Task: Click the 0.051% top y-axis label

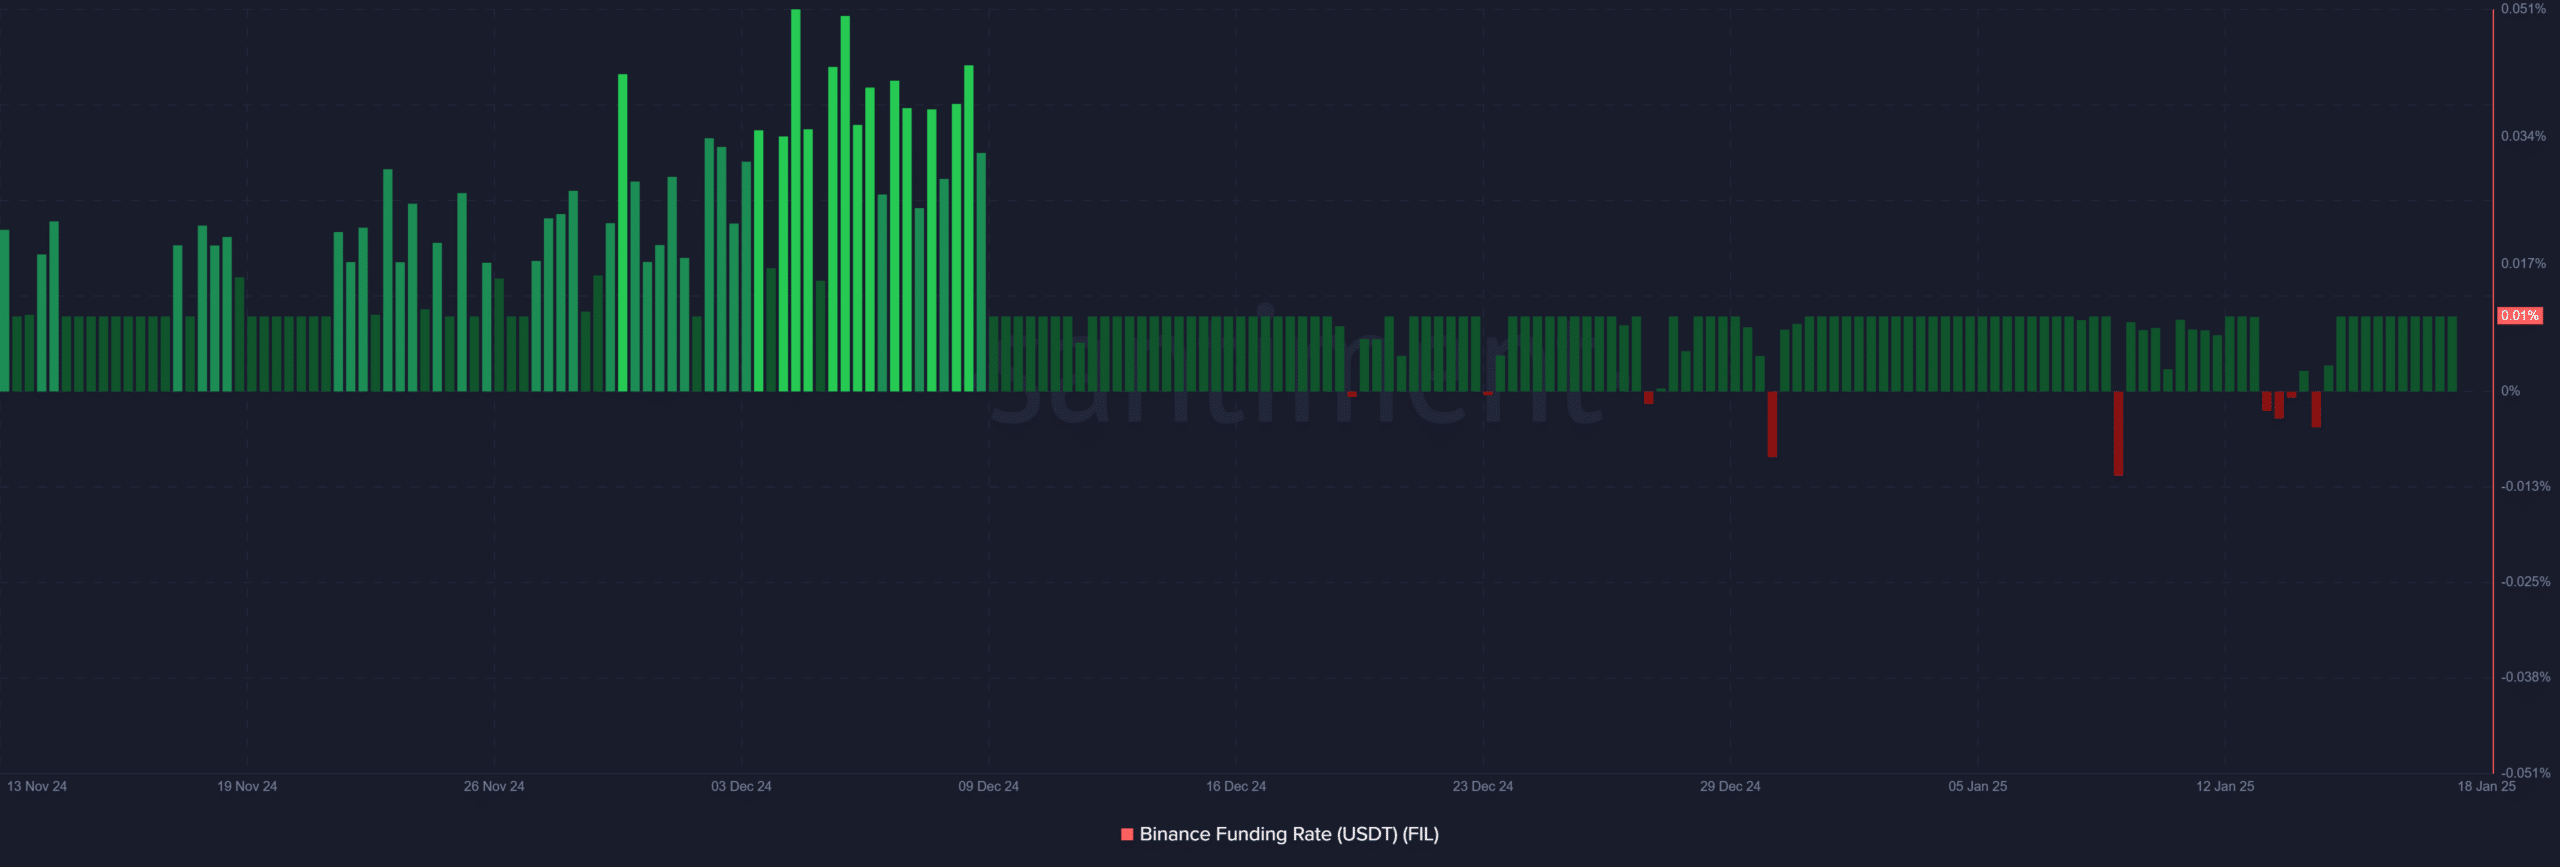Action: [x=2523, y=9]
